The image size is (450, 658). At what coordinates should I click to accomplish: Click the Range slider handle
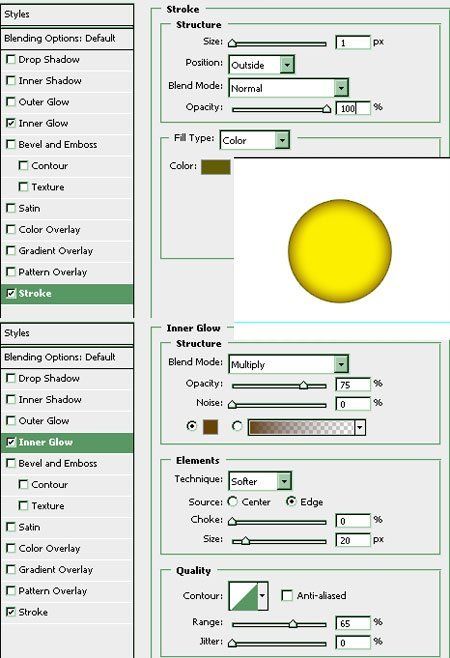[x=293, y=624]
